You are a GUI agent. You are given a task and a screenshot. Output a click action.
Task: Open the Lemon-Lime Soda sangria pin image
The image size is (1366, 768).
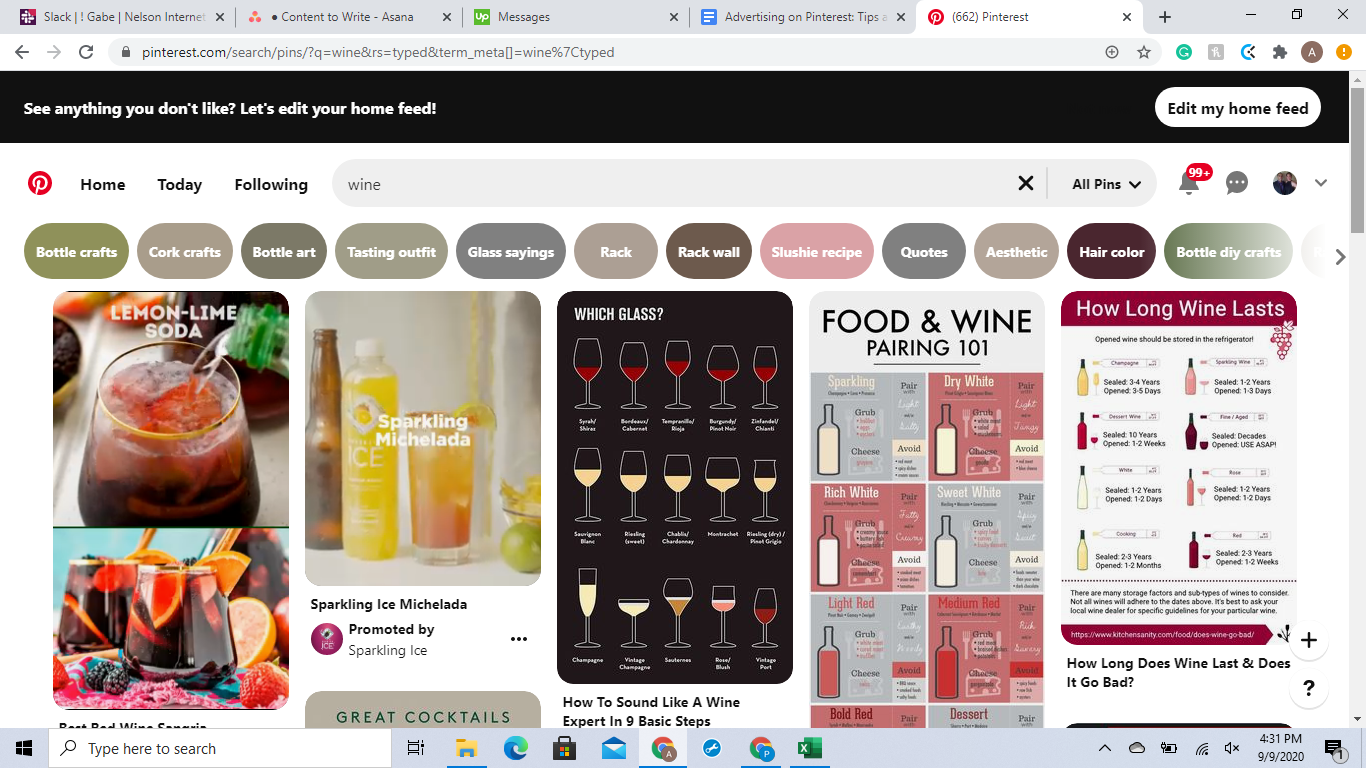point(171,500)
